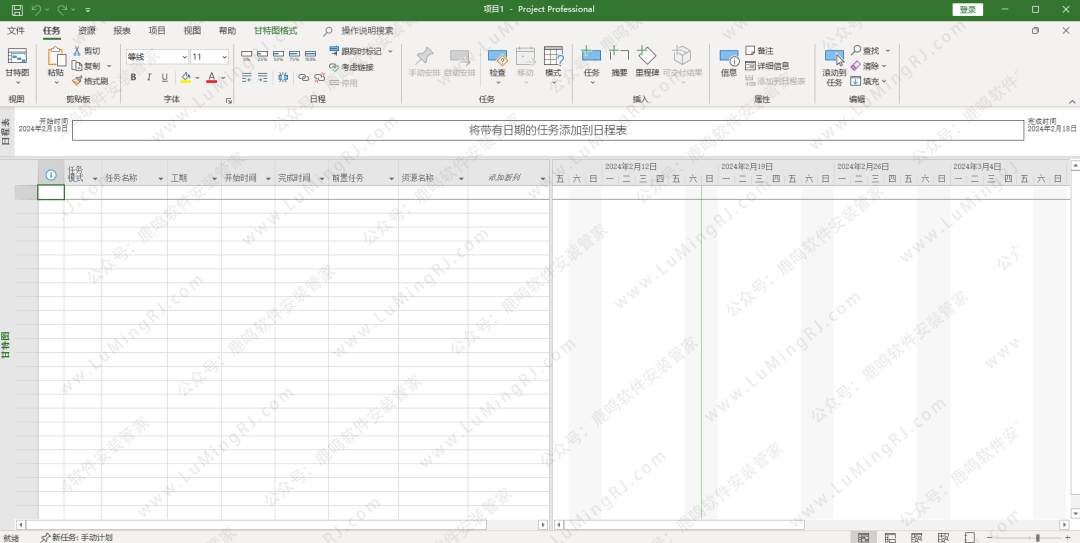Click the 检查 inspect task icon
The image size is (1080, 543).
tap(497, 60)
